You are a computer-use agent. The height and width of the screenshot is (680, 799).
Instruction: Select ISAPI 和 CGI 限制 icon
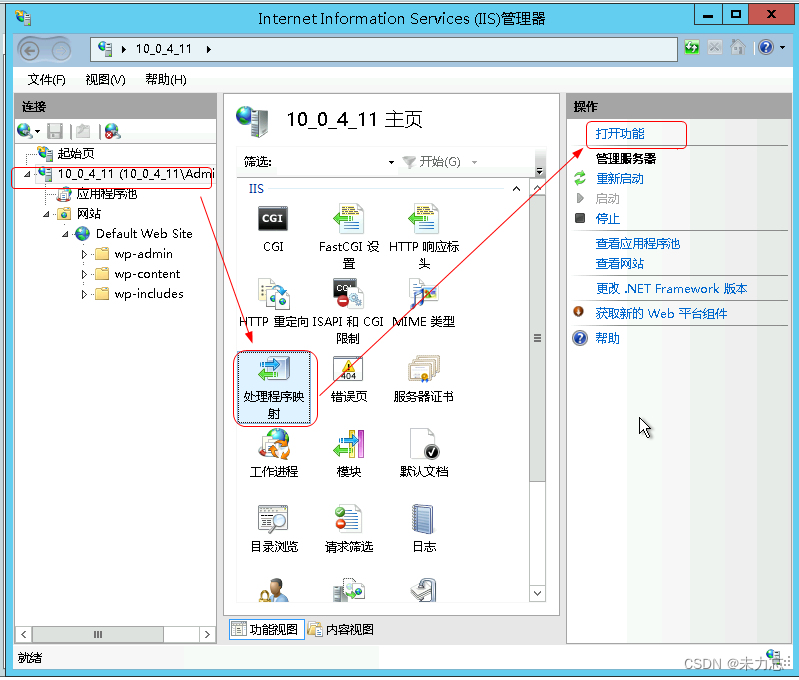click(349, 294)
